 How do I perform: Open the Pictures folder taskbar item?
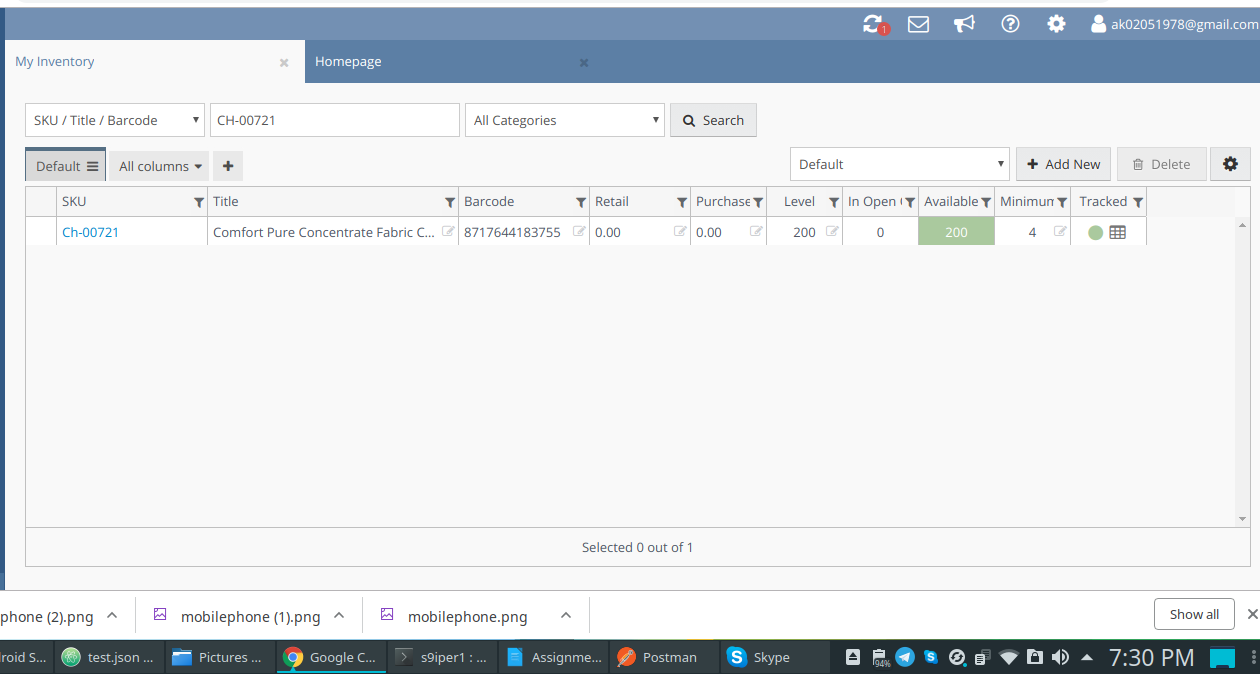point(218,657)
